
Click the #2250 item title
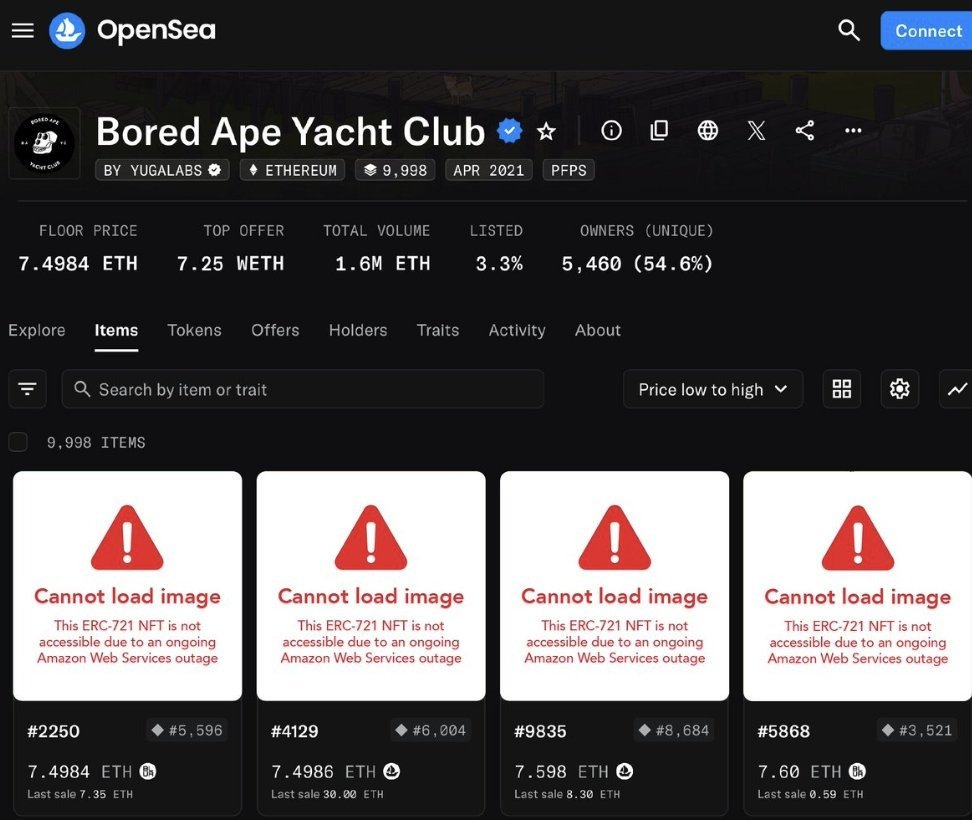[x=53, y=731]
